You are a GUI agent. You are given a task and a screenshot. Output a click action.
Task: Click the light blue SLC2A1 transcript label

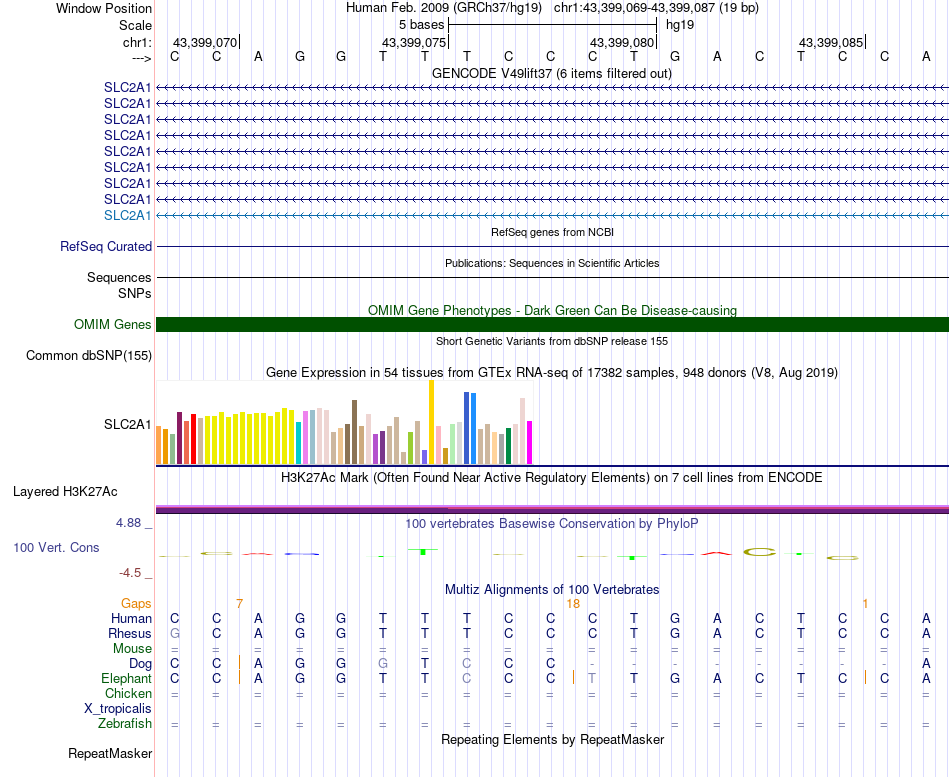pyautogui.click(x=127, y=215)
